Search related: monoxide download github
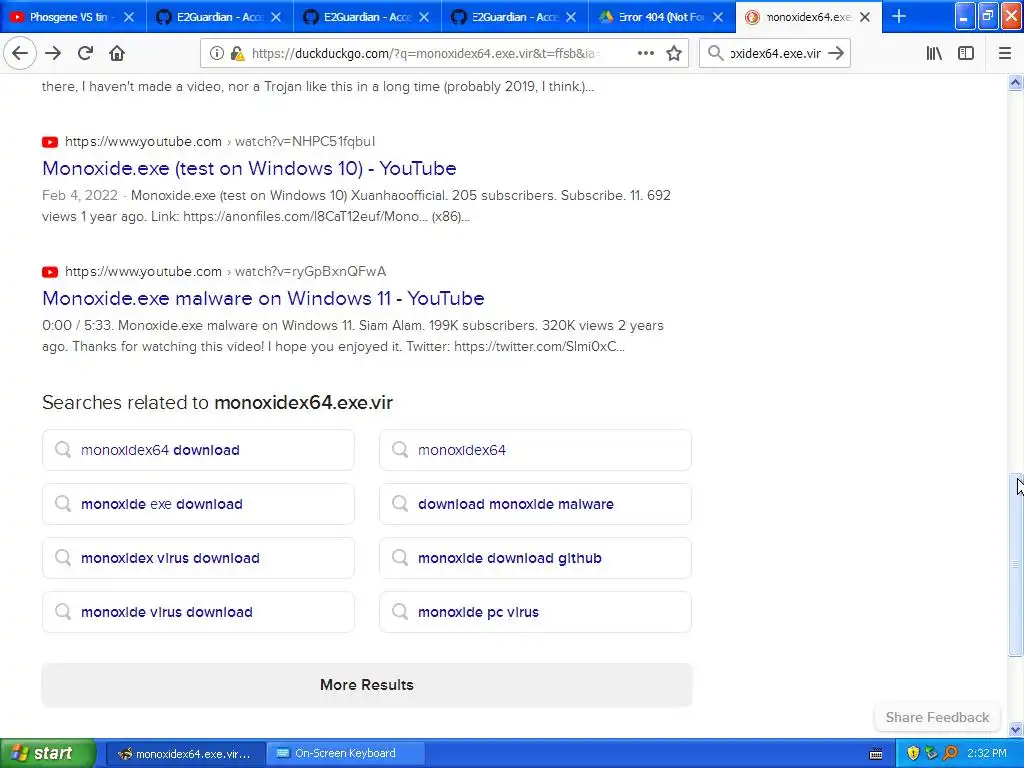This screenshot has width=1024, height=768. click(x=535, y=558)
